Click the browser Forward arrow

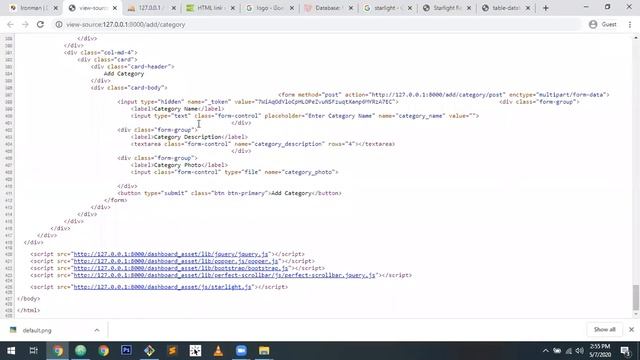click(25, 24)
